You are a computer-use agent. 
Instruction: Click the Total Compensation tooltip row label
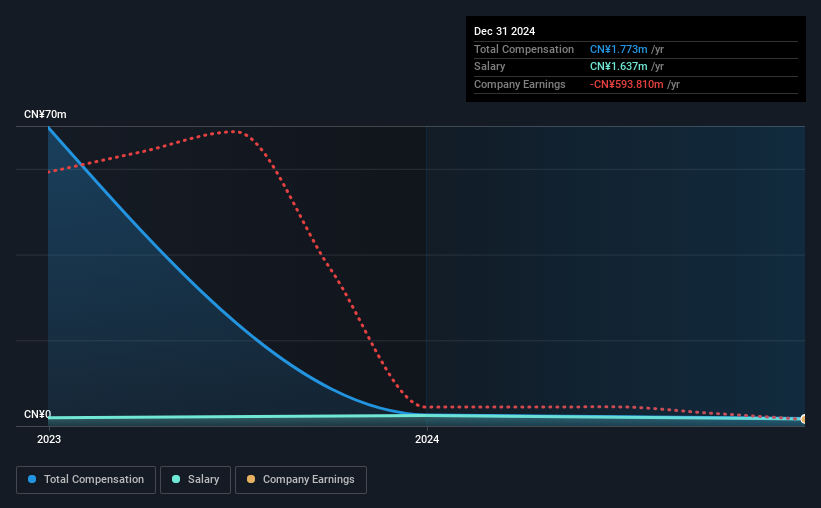point(524,49)
